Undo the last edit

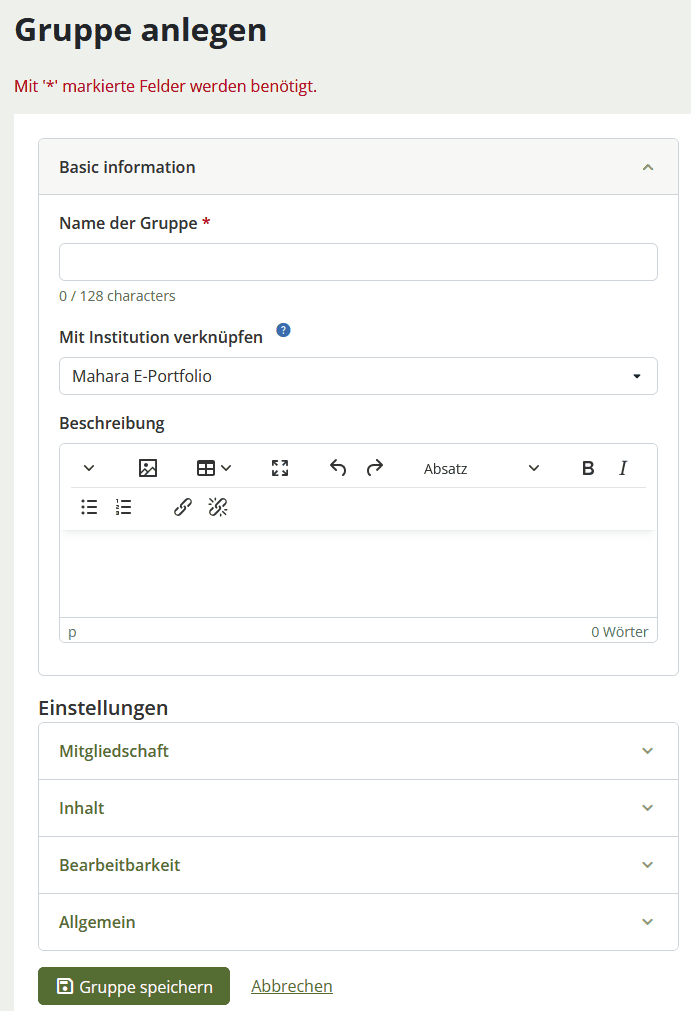tap(338, 468)
